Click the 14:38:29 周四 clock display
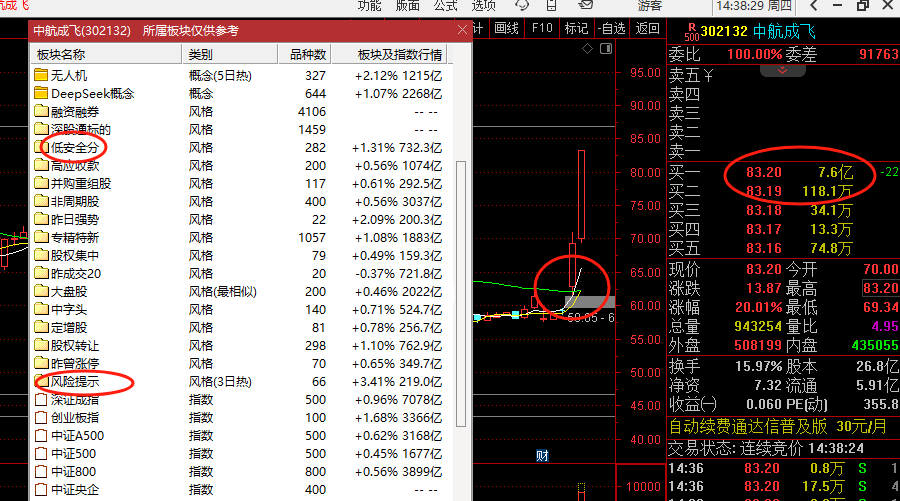Viewport: 900px width, 501px height. click(754, 6)
